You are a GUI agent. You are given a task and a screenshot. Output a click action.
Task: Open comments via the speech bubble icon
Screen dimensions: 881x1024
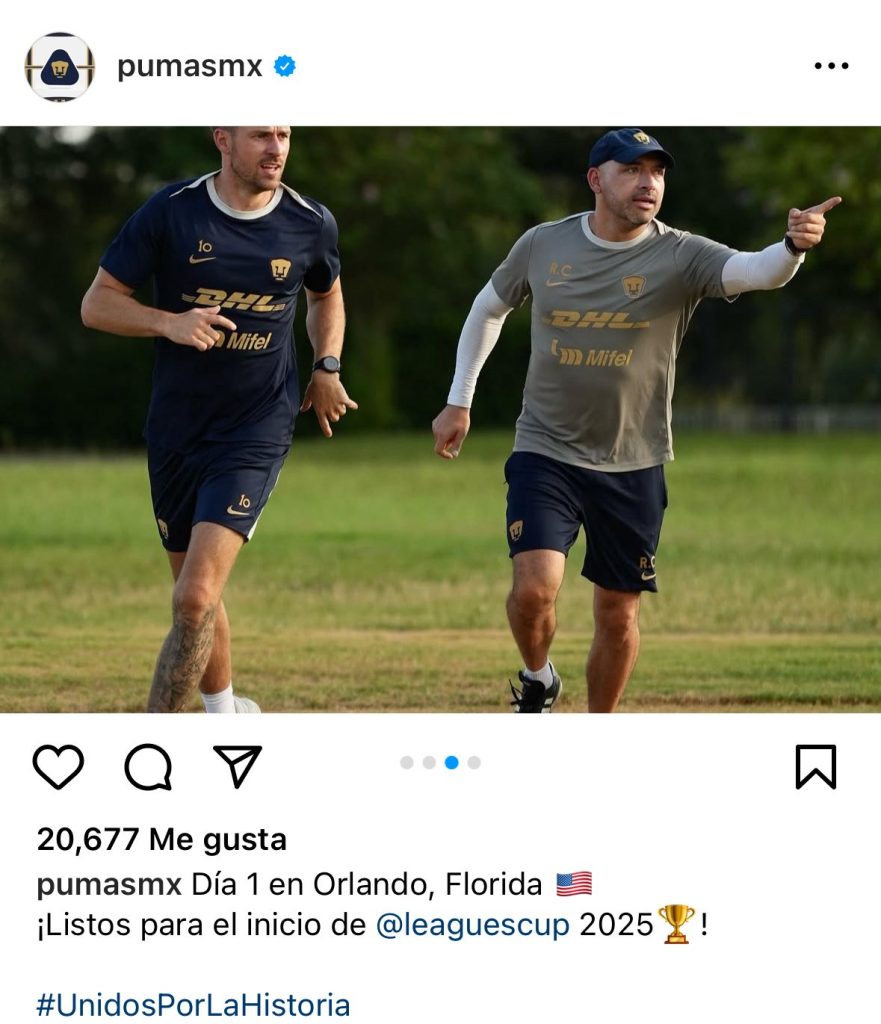pos(148,767)
